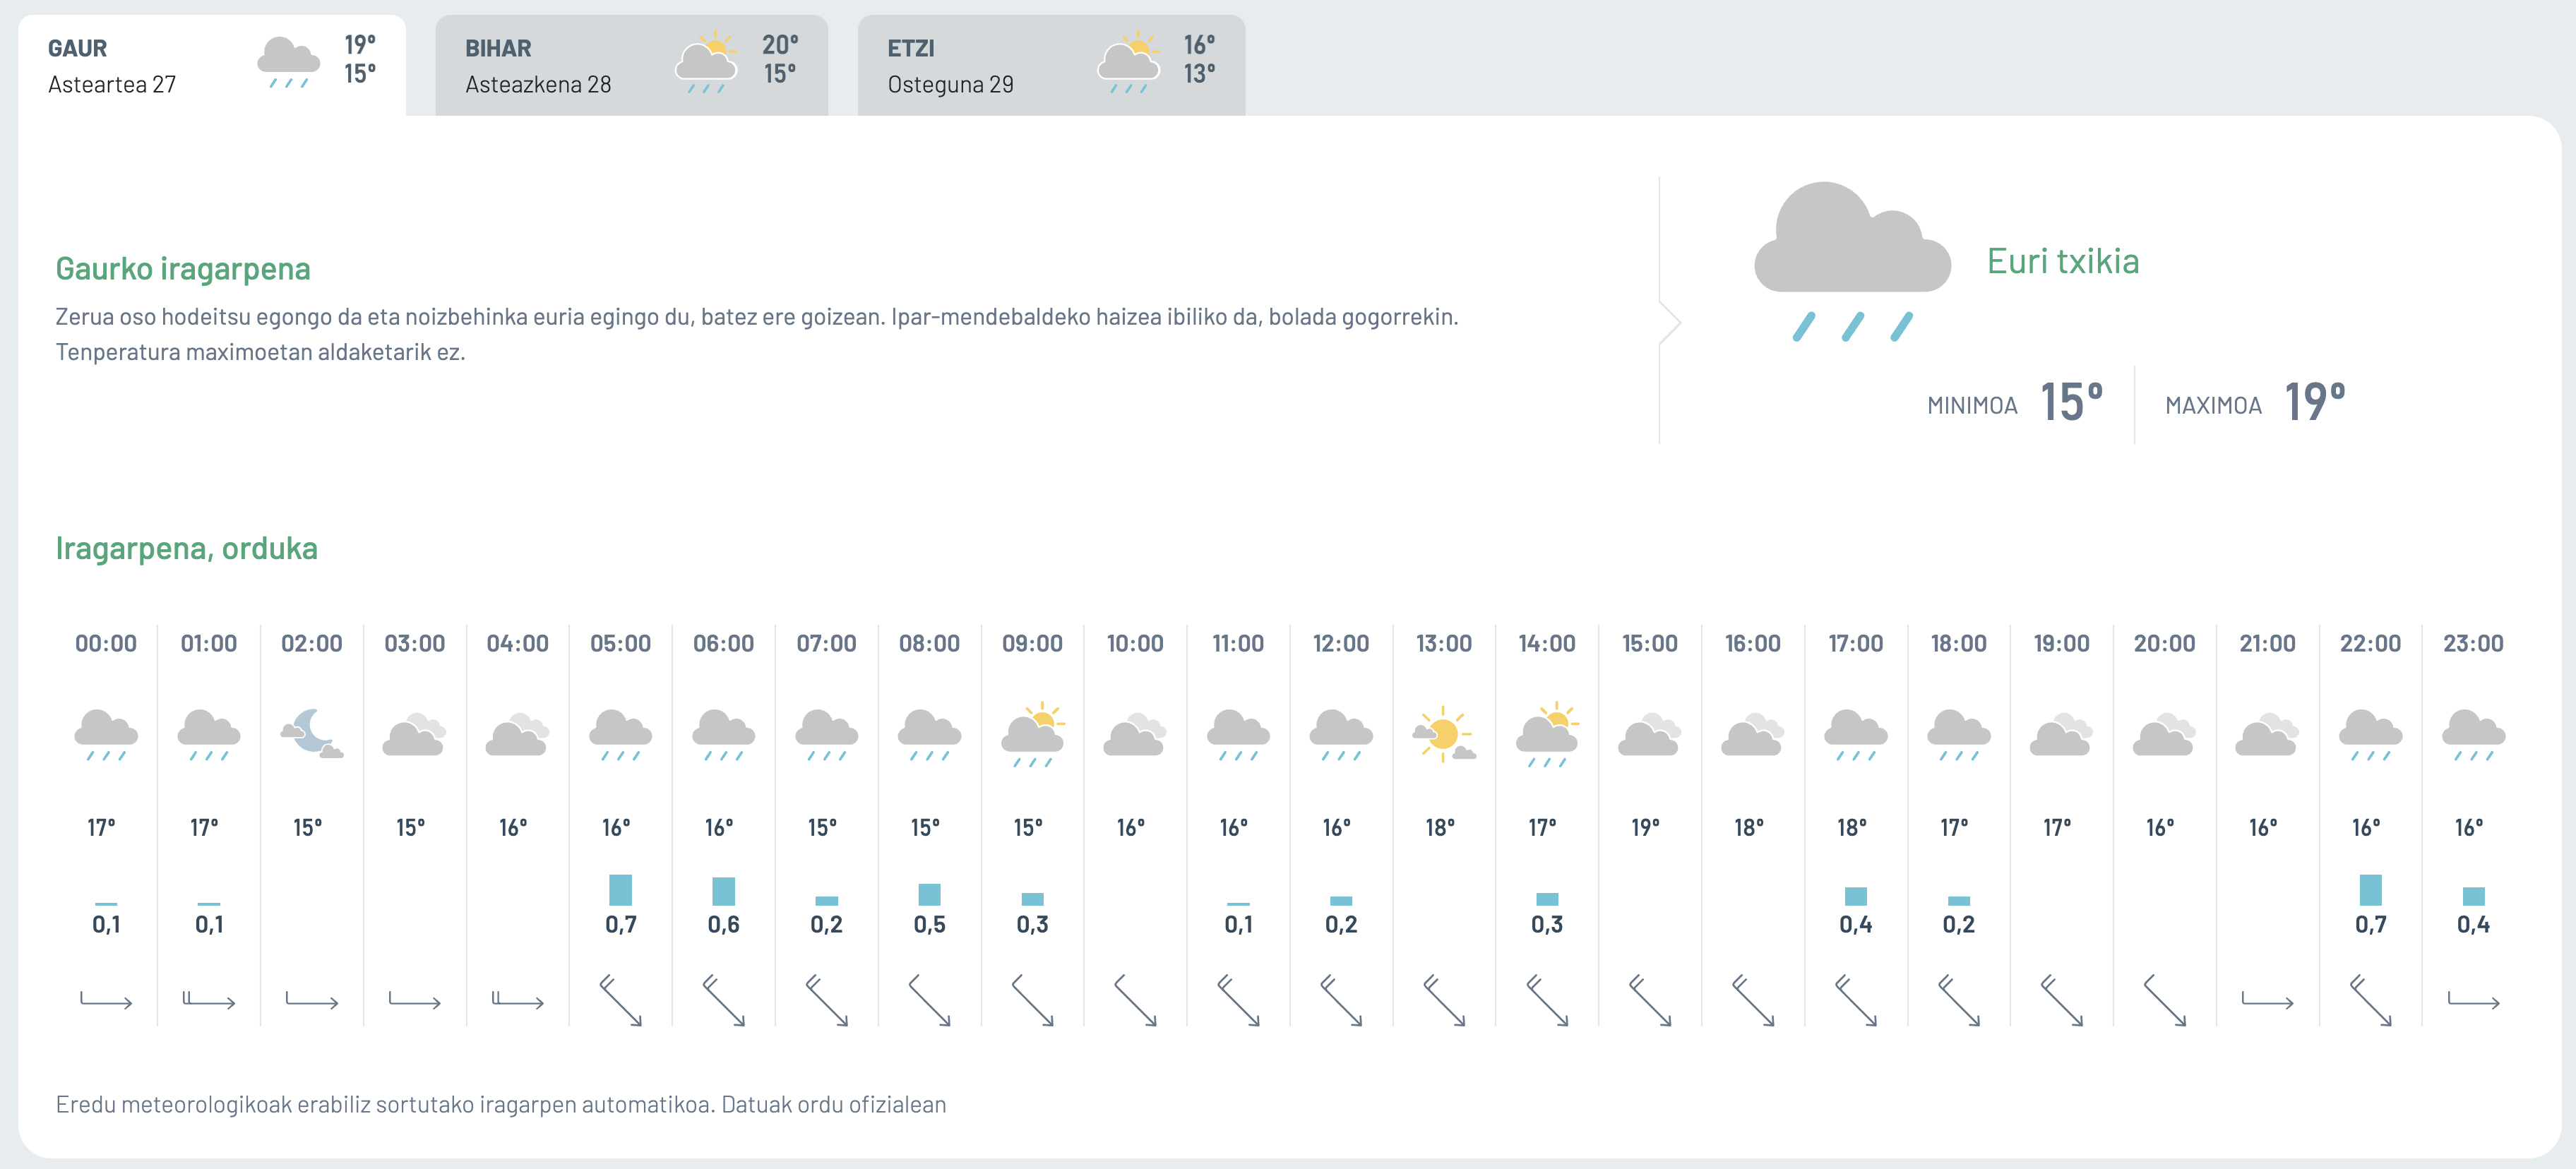The height and width of the screenshot is (1169, 2576).
Task: Click the 10:00 wind direction arrow
Action: coord(1135,1000)
